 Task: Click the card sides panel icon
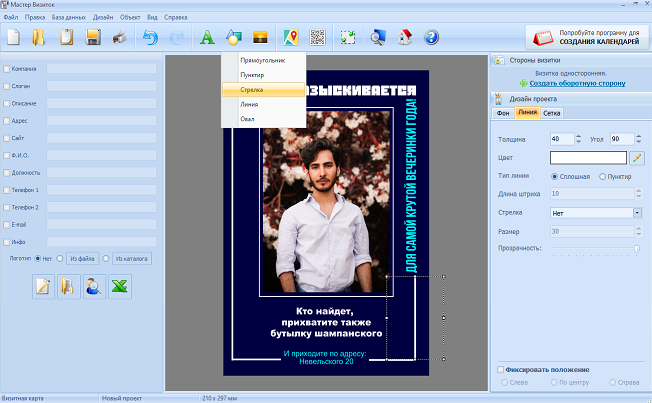499,60
